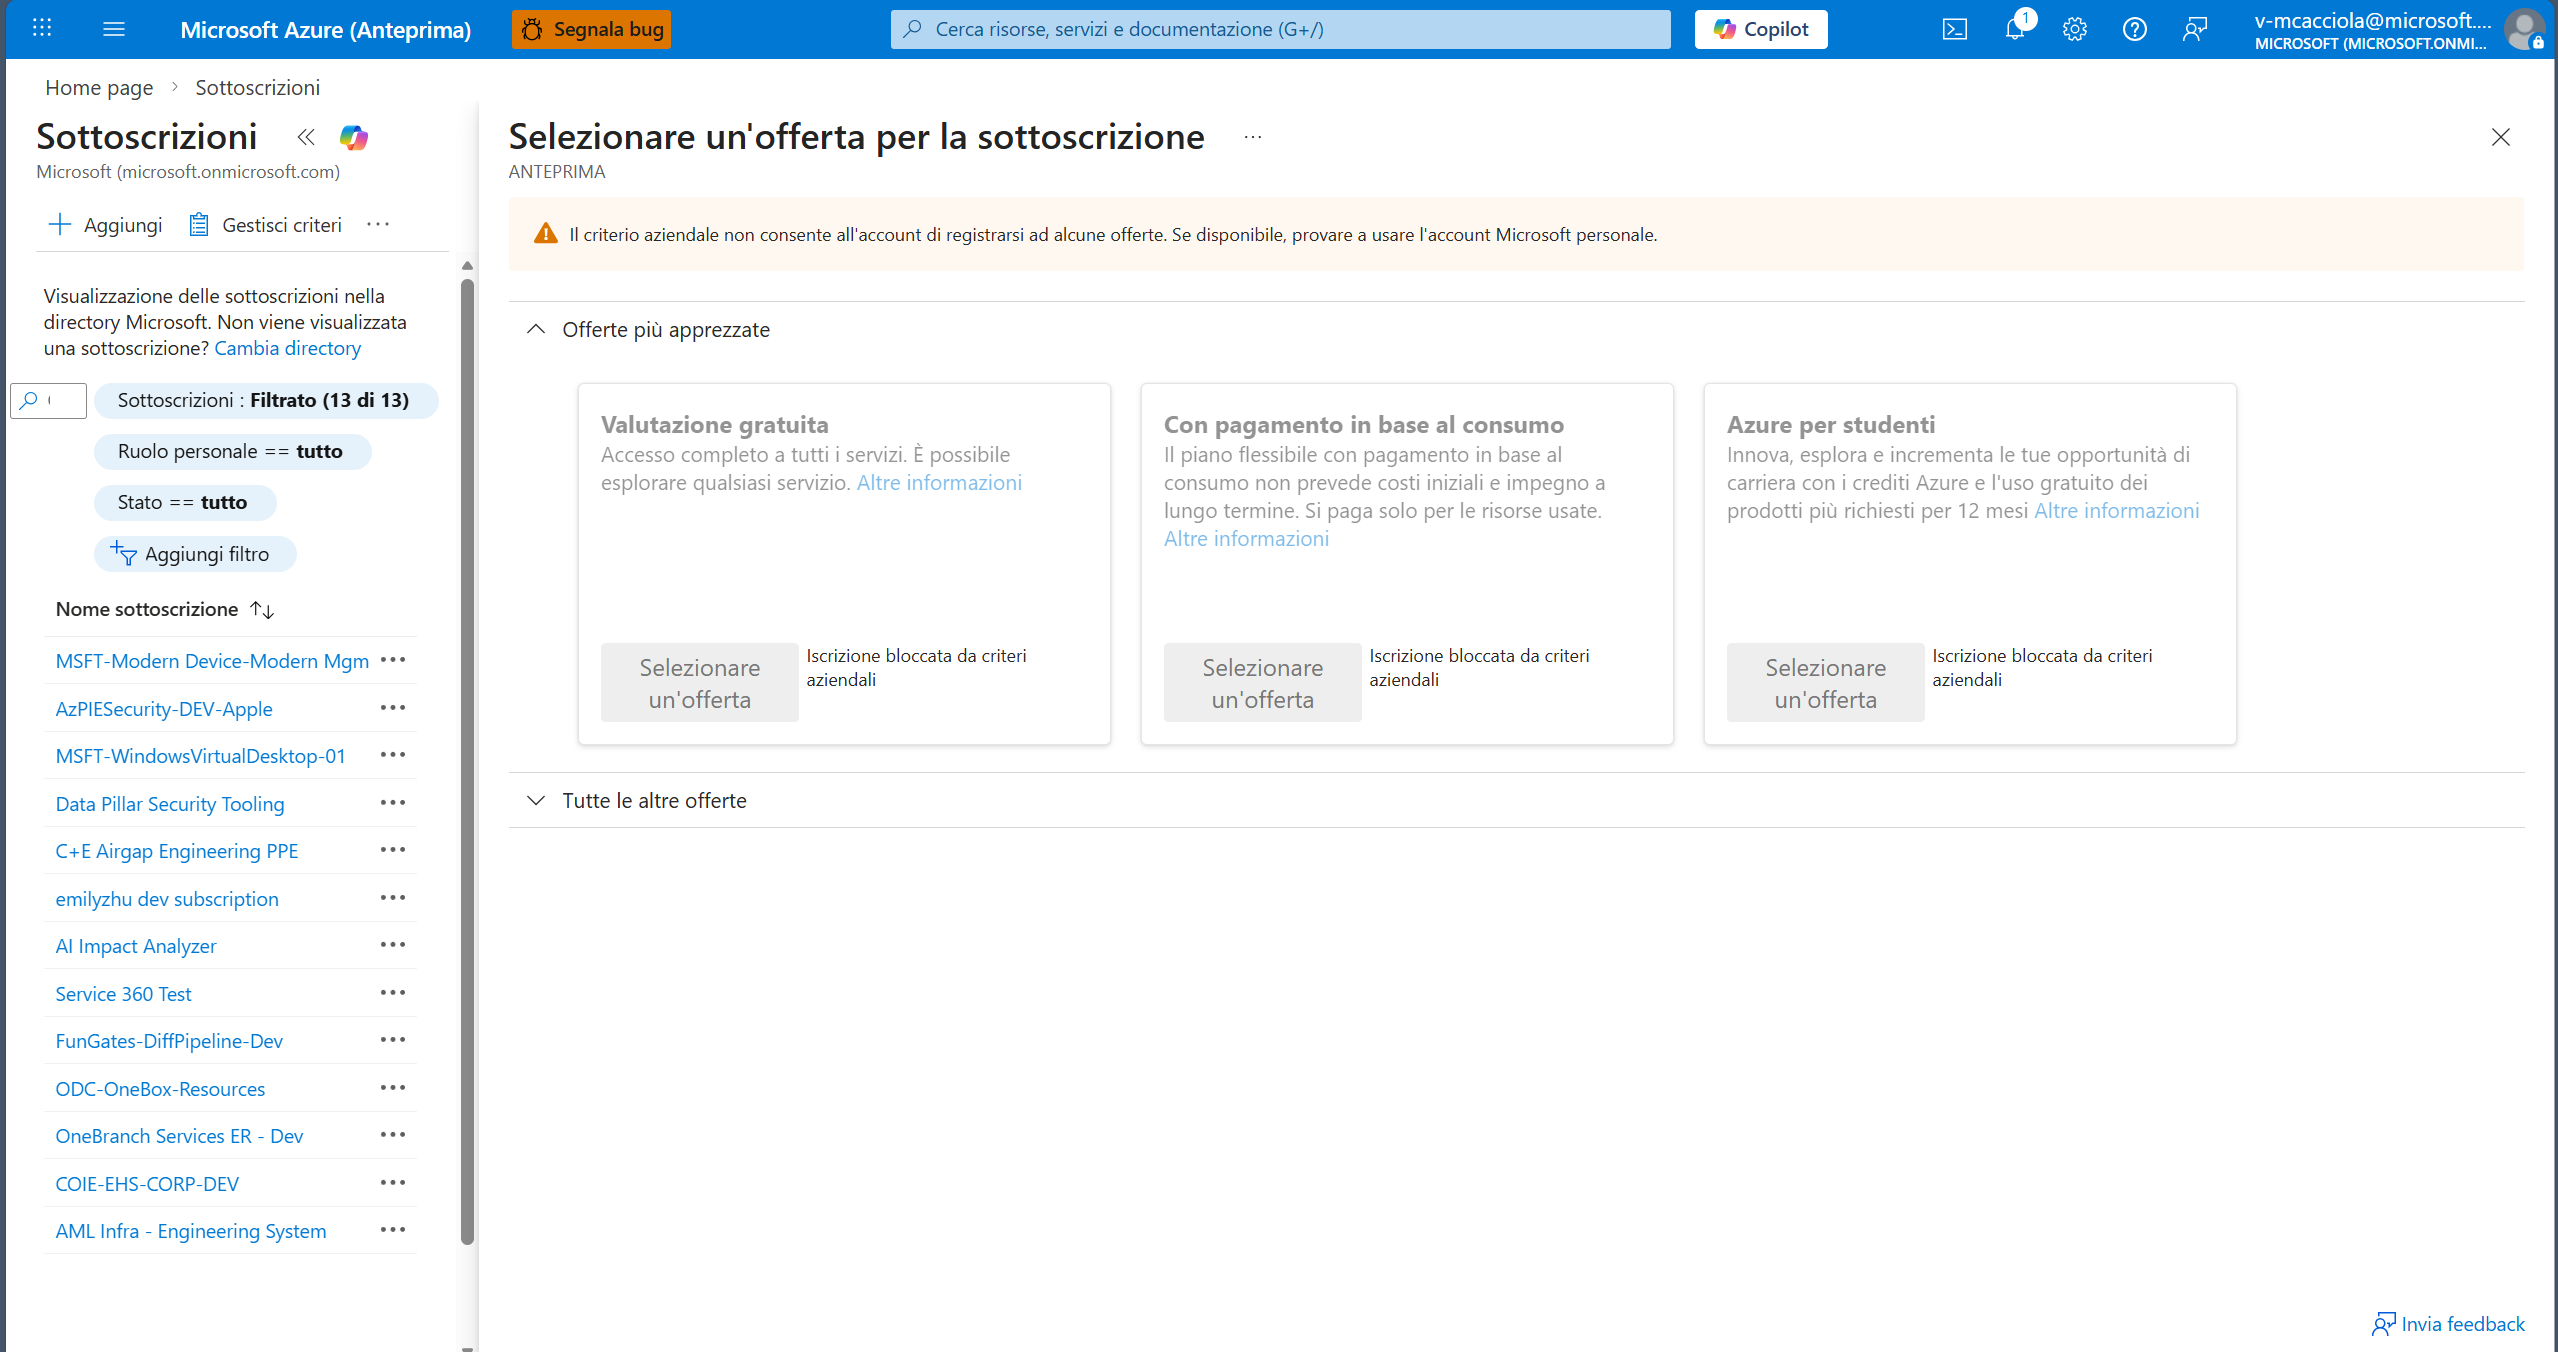Viewport: 2558px width, 1352px height.
Task: Focus the Cerca risorse search box
Action: (x=1280, y=29)
